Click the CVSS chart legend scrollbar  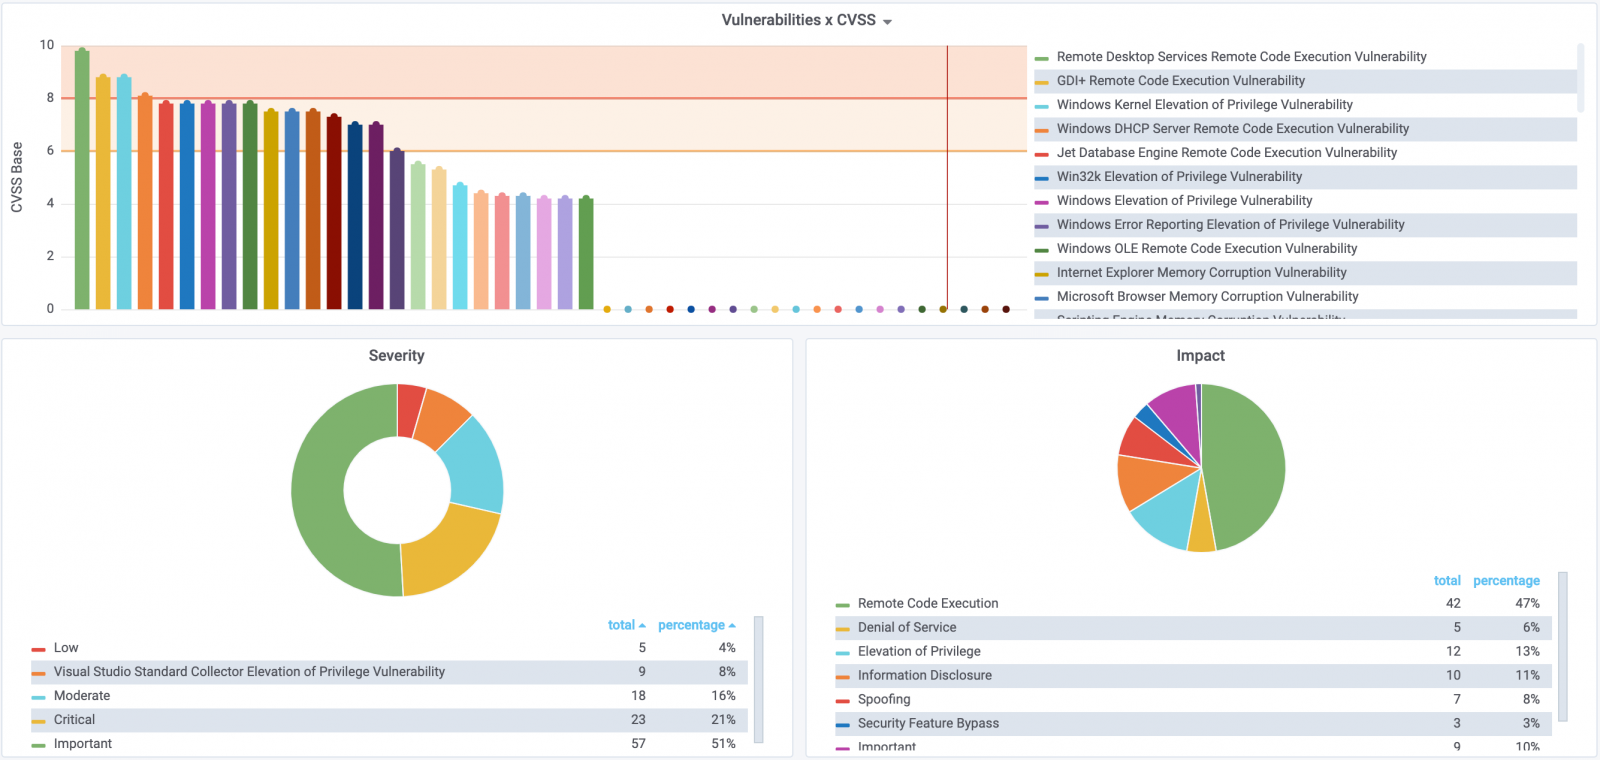tap(1581, 77)
